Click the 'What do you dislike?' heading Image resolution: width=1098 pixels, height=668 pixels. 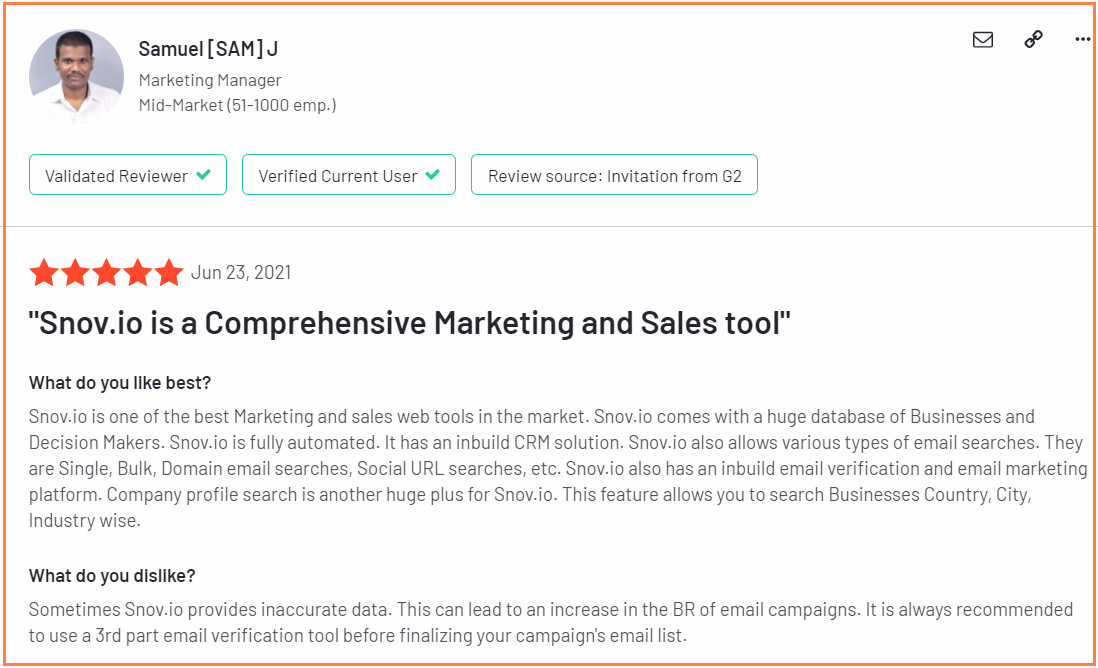(112, 576)
